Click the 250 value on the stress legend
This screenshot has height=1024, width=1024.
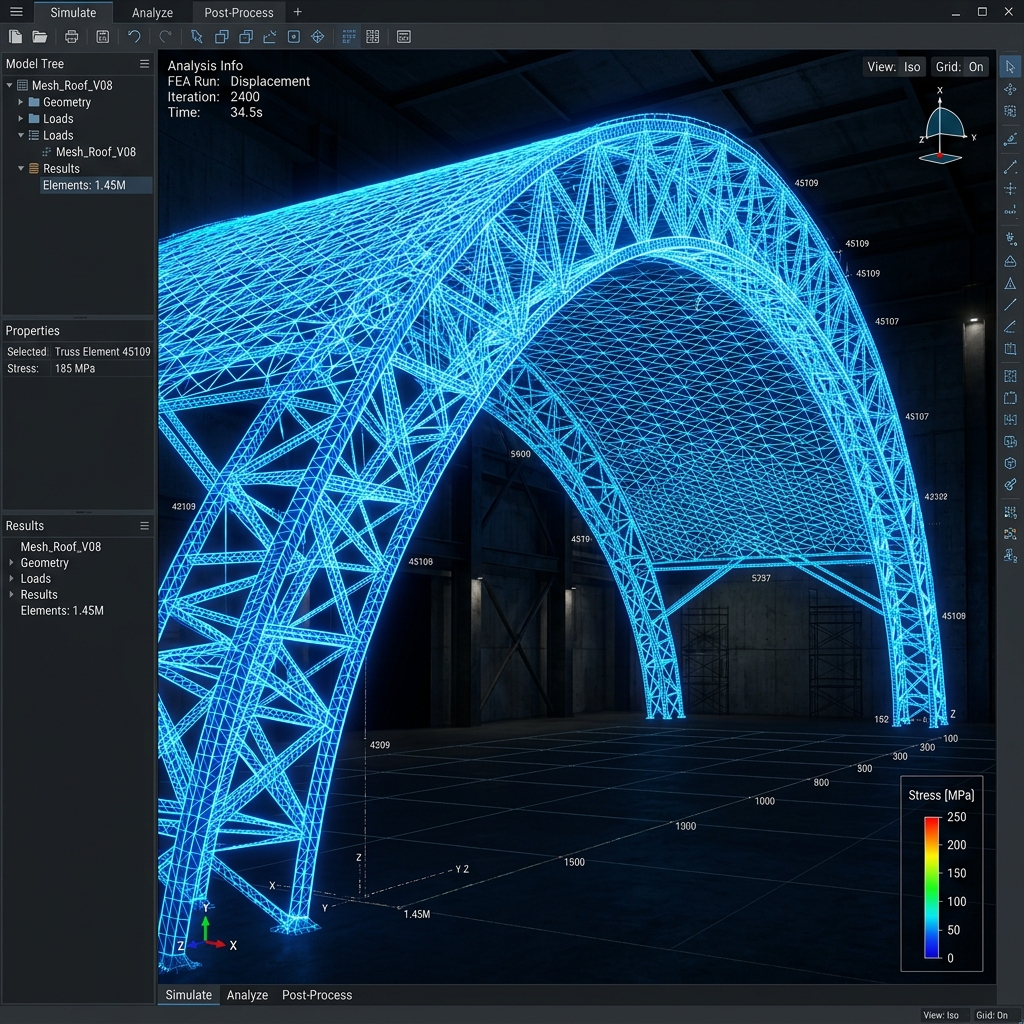[957, 817]
